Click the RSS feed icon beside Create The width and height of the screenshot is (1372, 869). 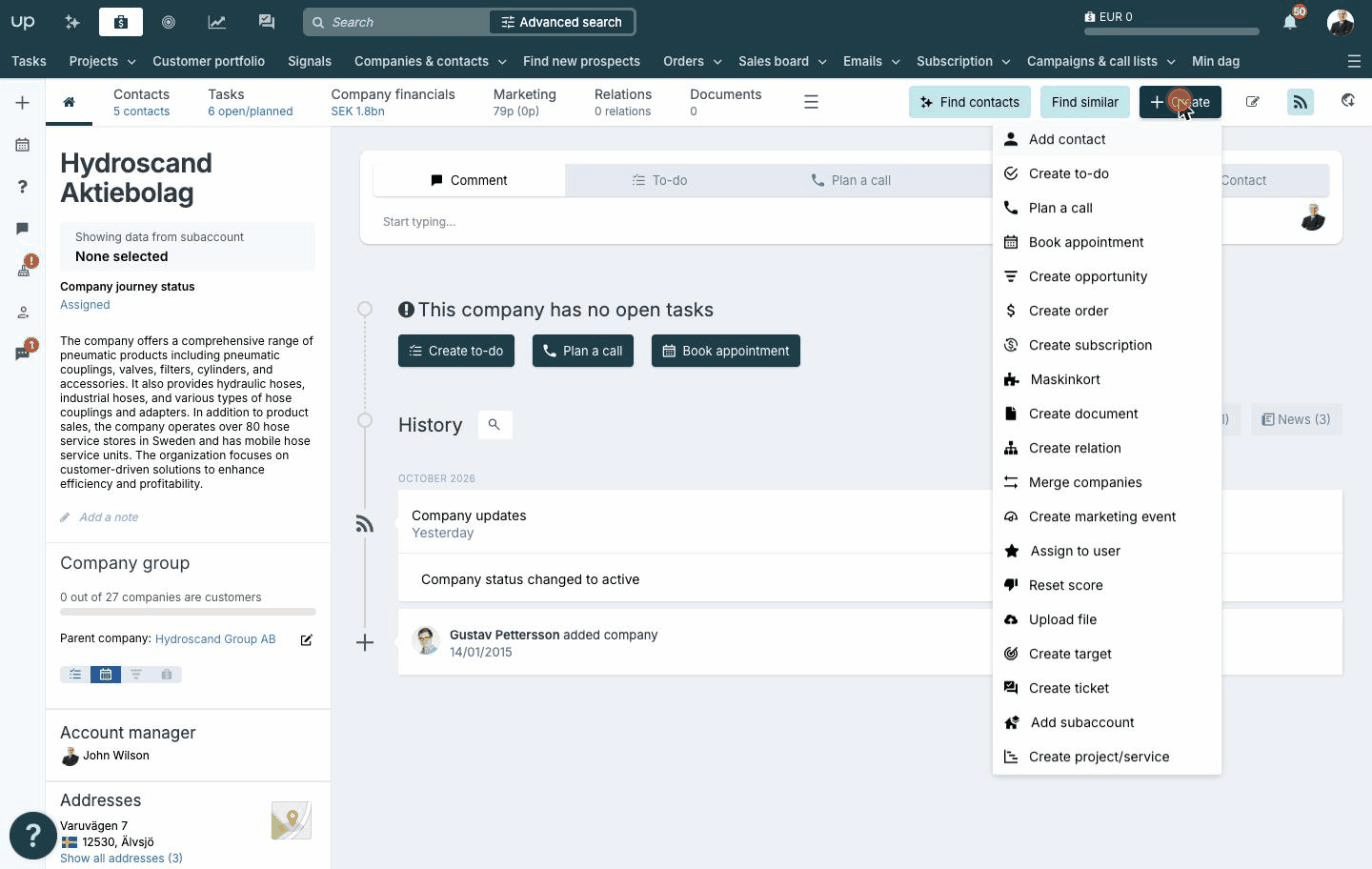click(1300, 102)
